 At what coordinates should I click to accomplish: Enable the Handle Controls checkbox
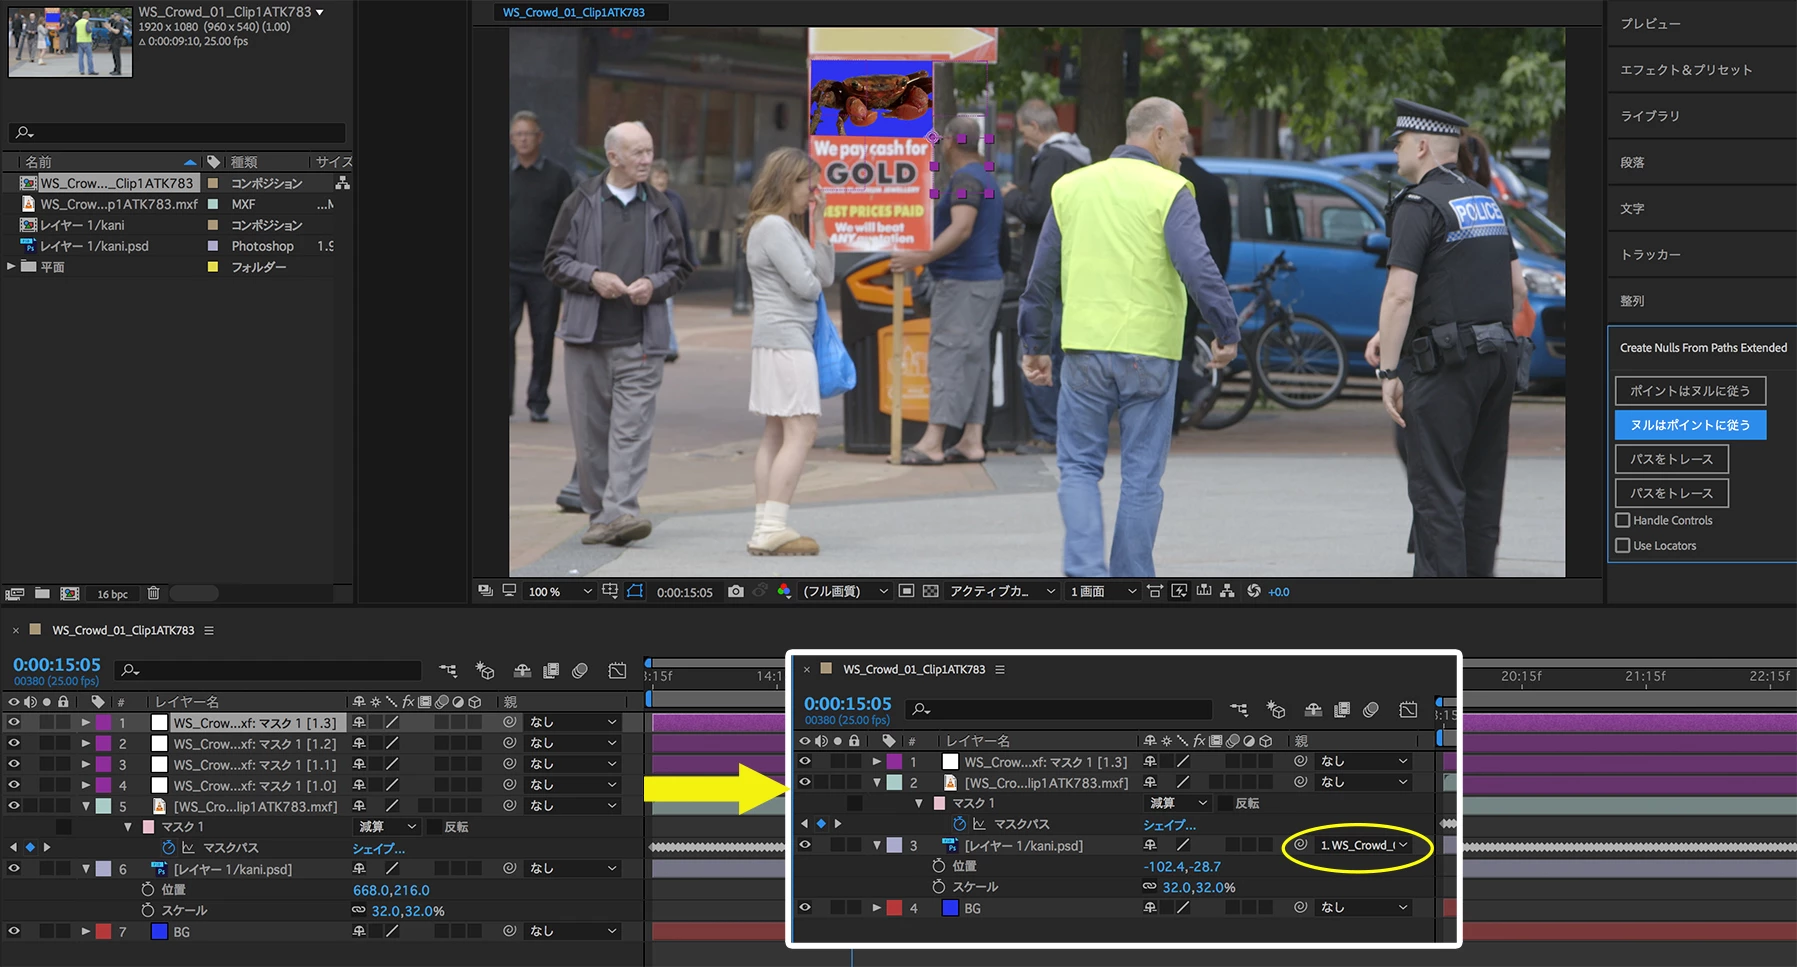click(1623, 520)
